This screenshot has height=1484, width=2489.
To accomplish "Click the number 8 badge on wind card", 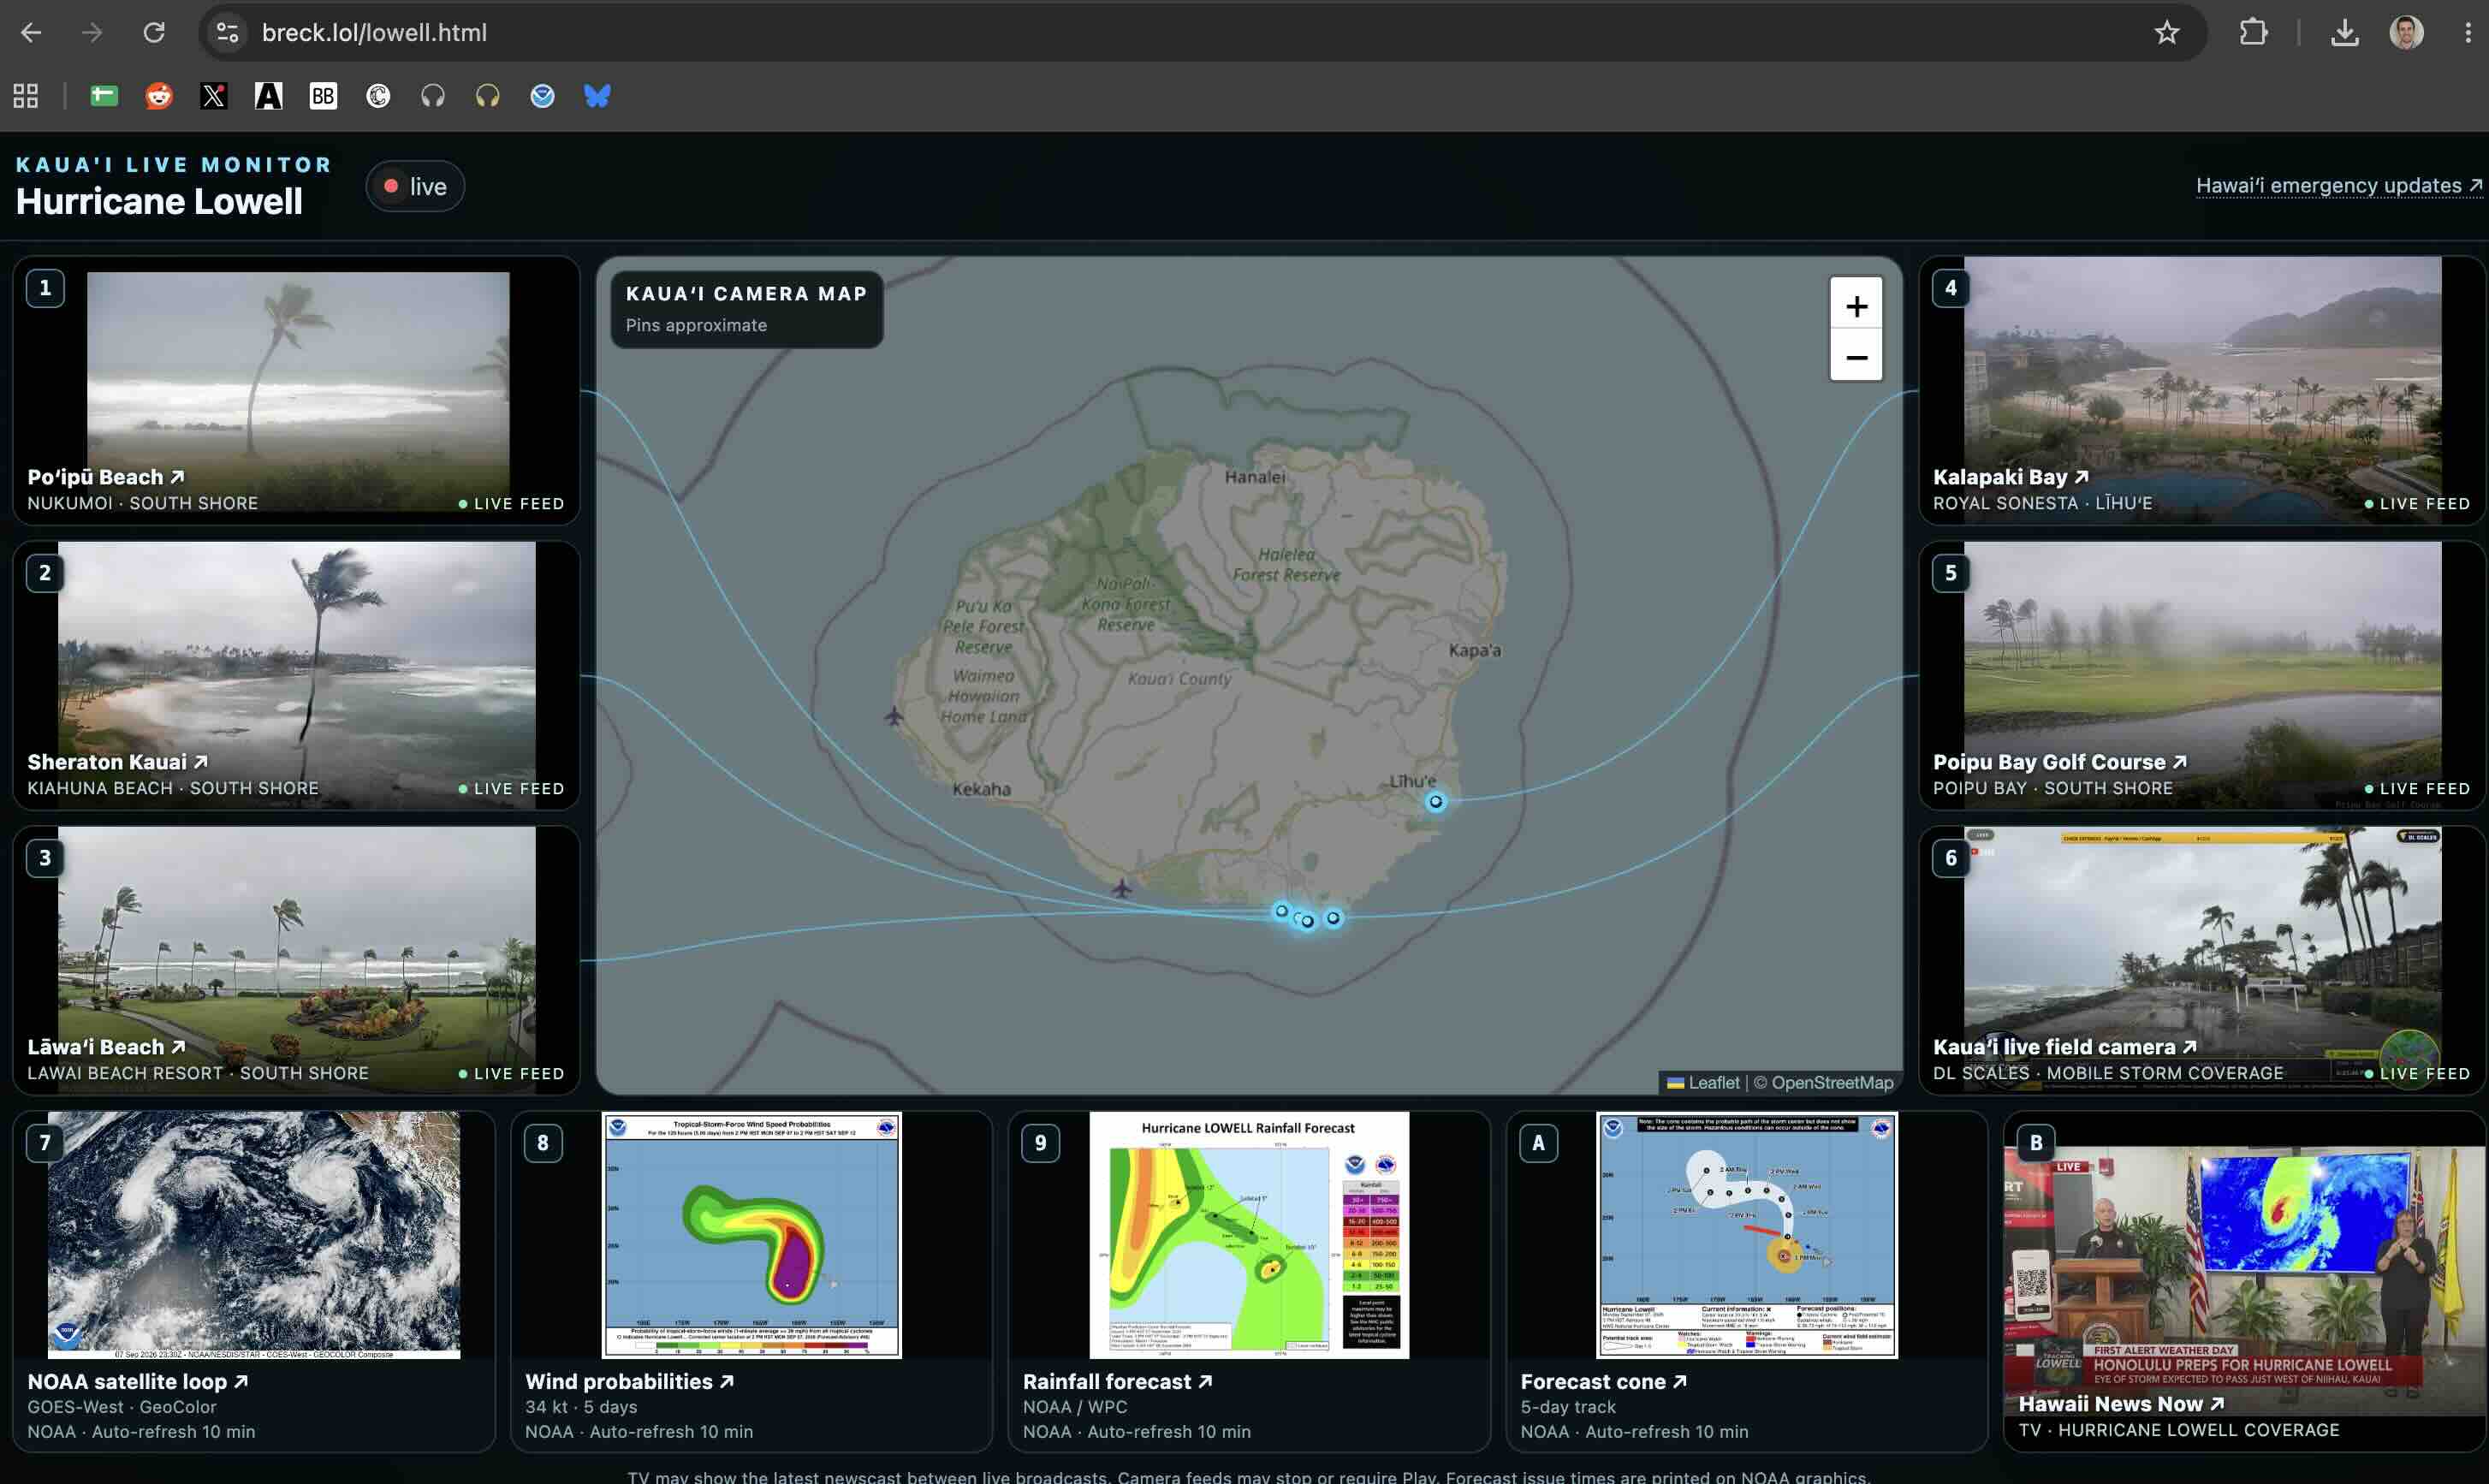I will (x=543, y=1143).
